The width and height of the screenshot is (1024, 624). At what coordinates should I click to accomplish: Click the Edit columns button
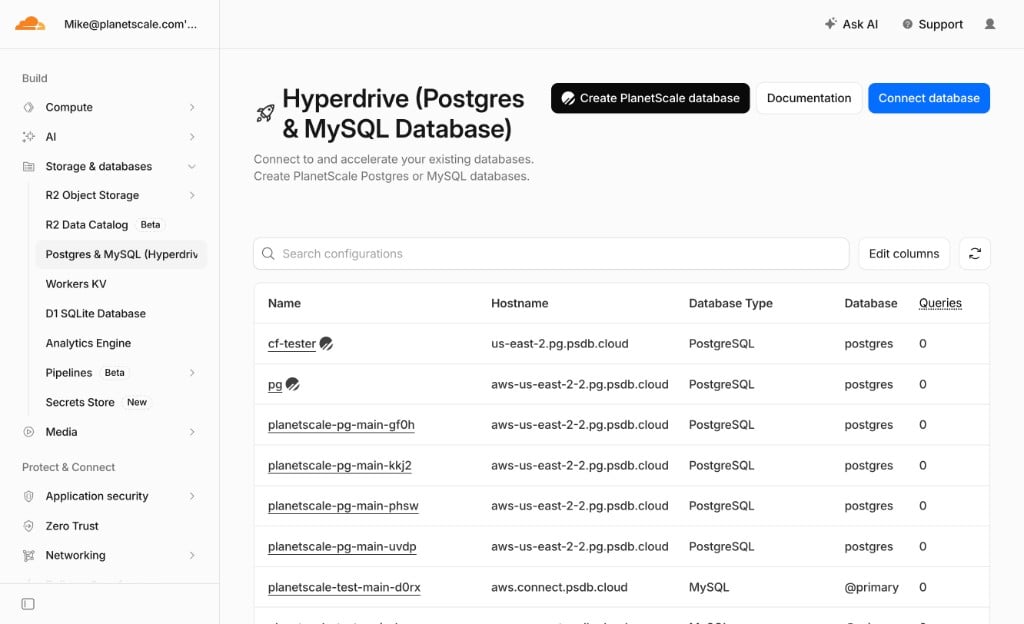[904, 253]
